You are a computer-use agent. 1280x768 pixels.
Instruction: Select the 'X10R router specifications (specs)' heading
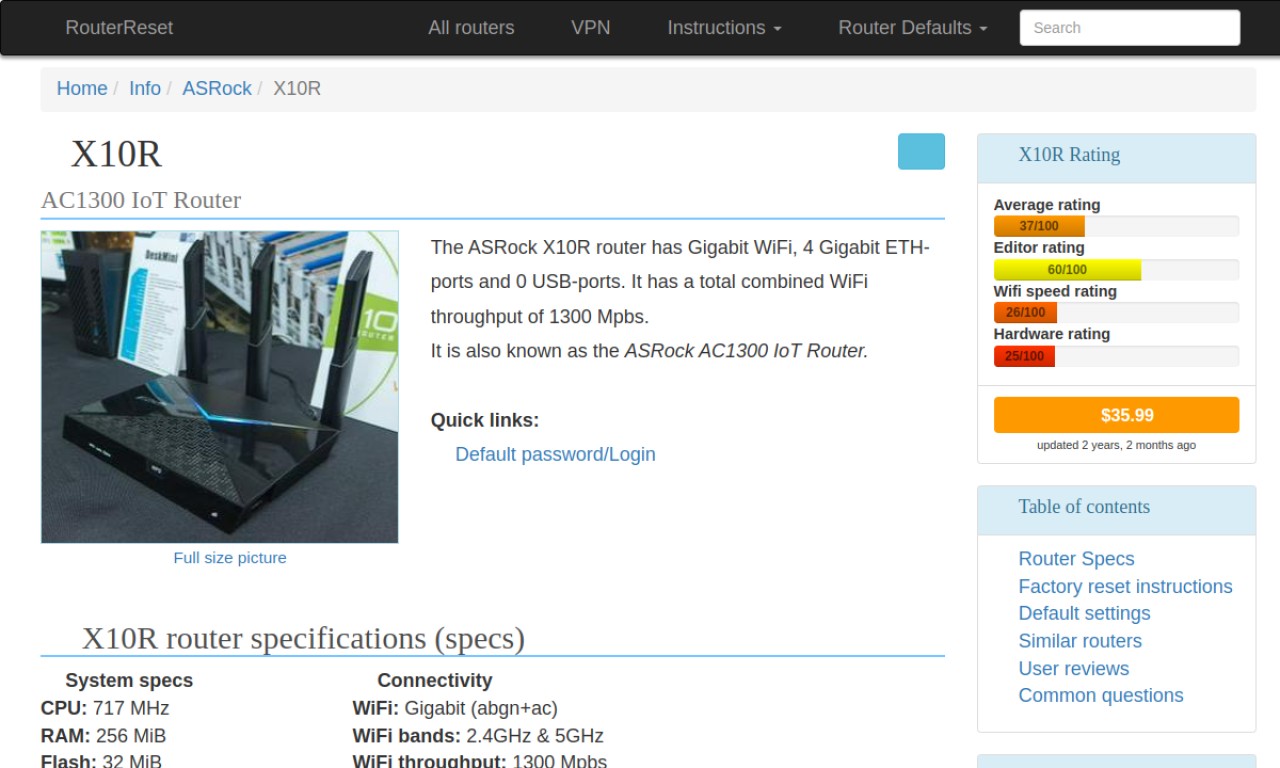tap(303, 638)
